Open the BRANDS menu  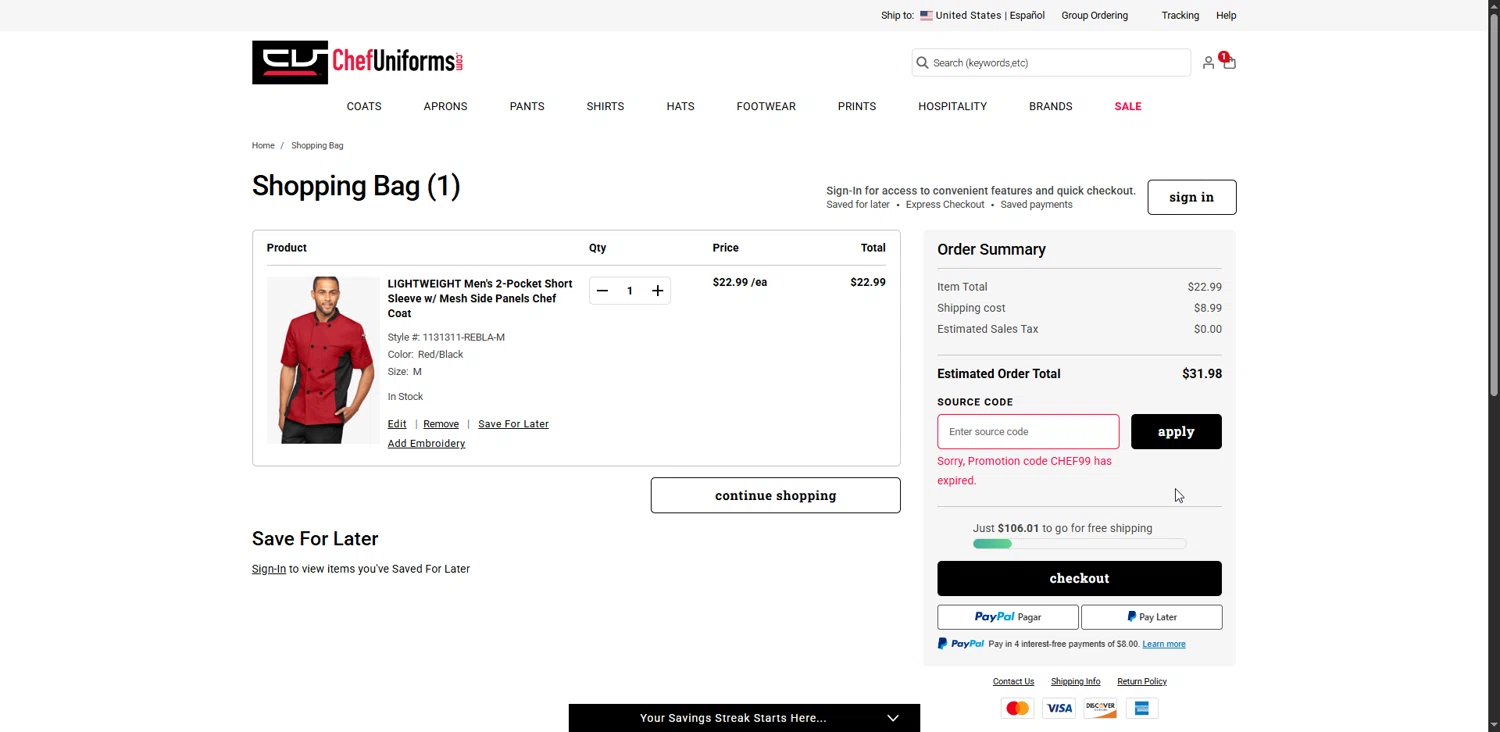[x=1050, y=106]
